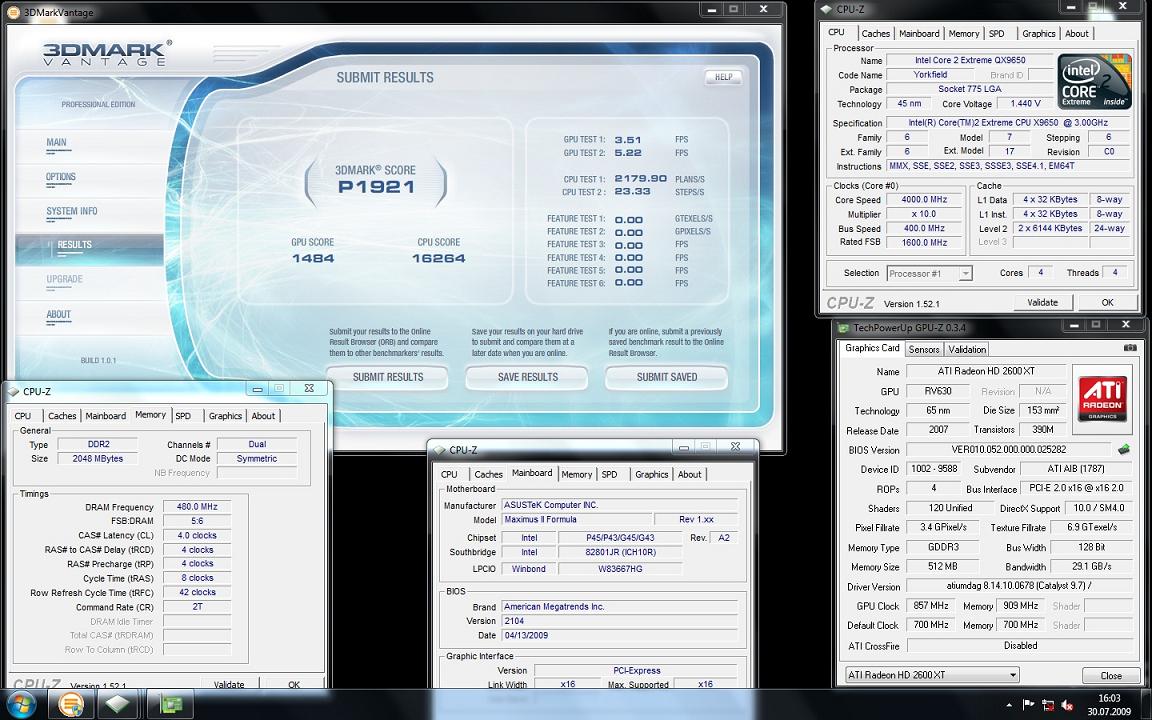Click the 3DMark Vantage title bar icon
1152x720 pixels.
tap(13, 11)
